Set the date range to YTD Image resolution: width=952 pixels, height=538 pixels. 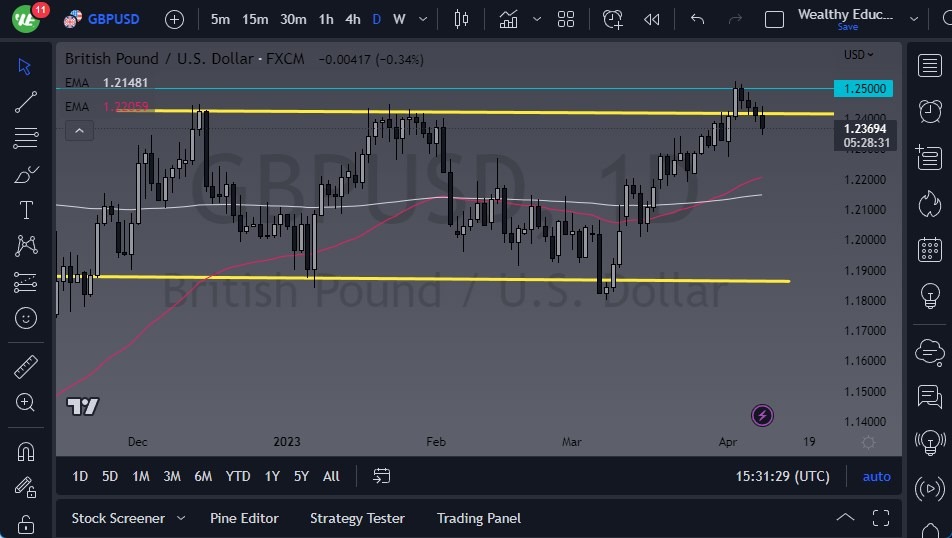(x=238, y=476)
